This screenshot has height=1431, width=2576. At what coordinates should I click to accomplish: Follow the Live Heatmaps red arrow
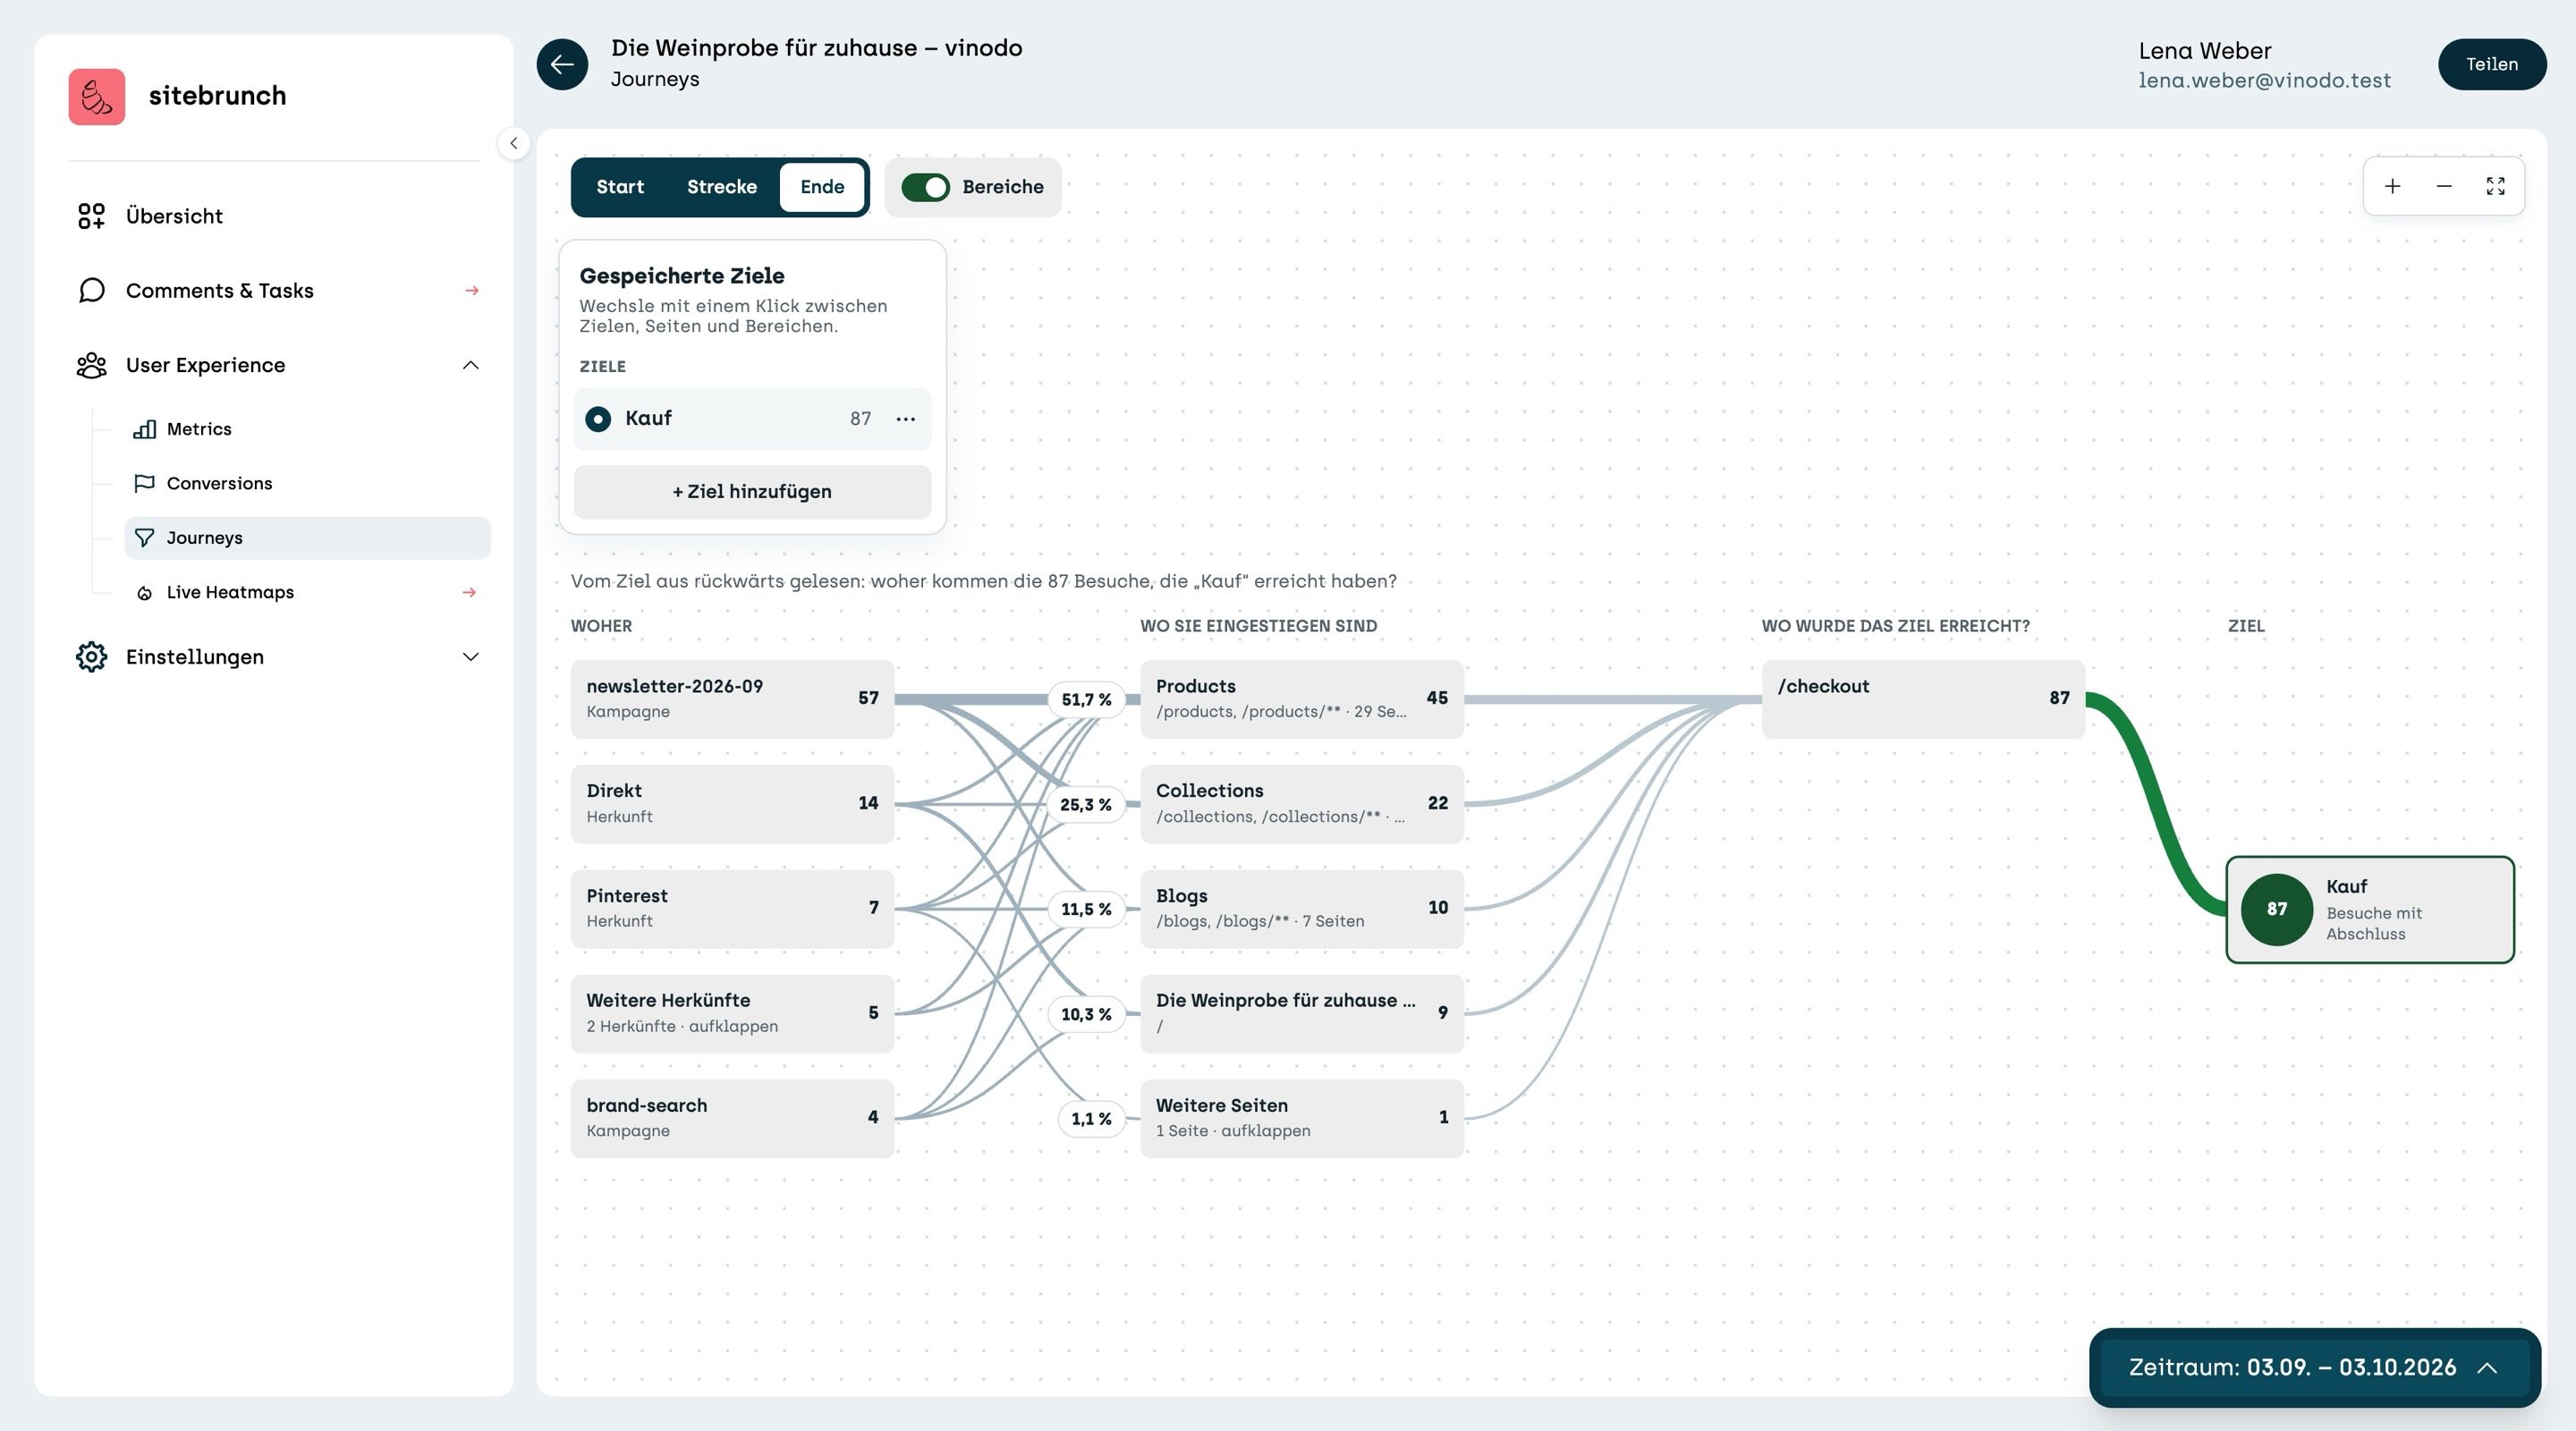(x=469, y=593)
